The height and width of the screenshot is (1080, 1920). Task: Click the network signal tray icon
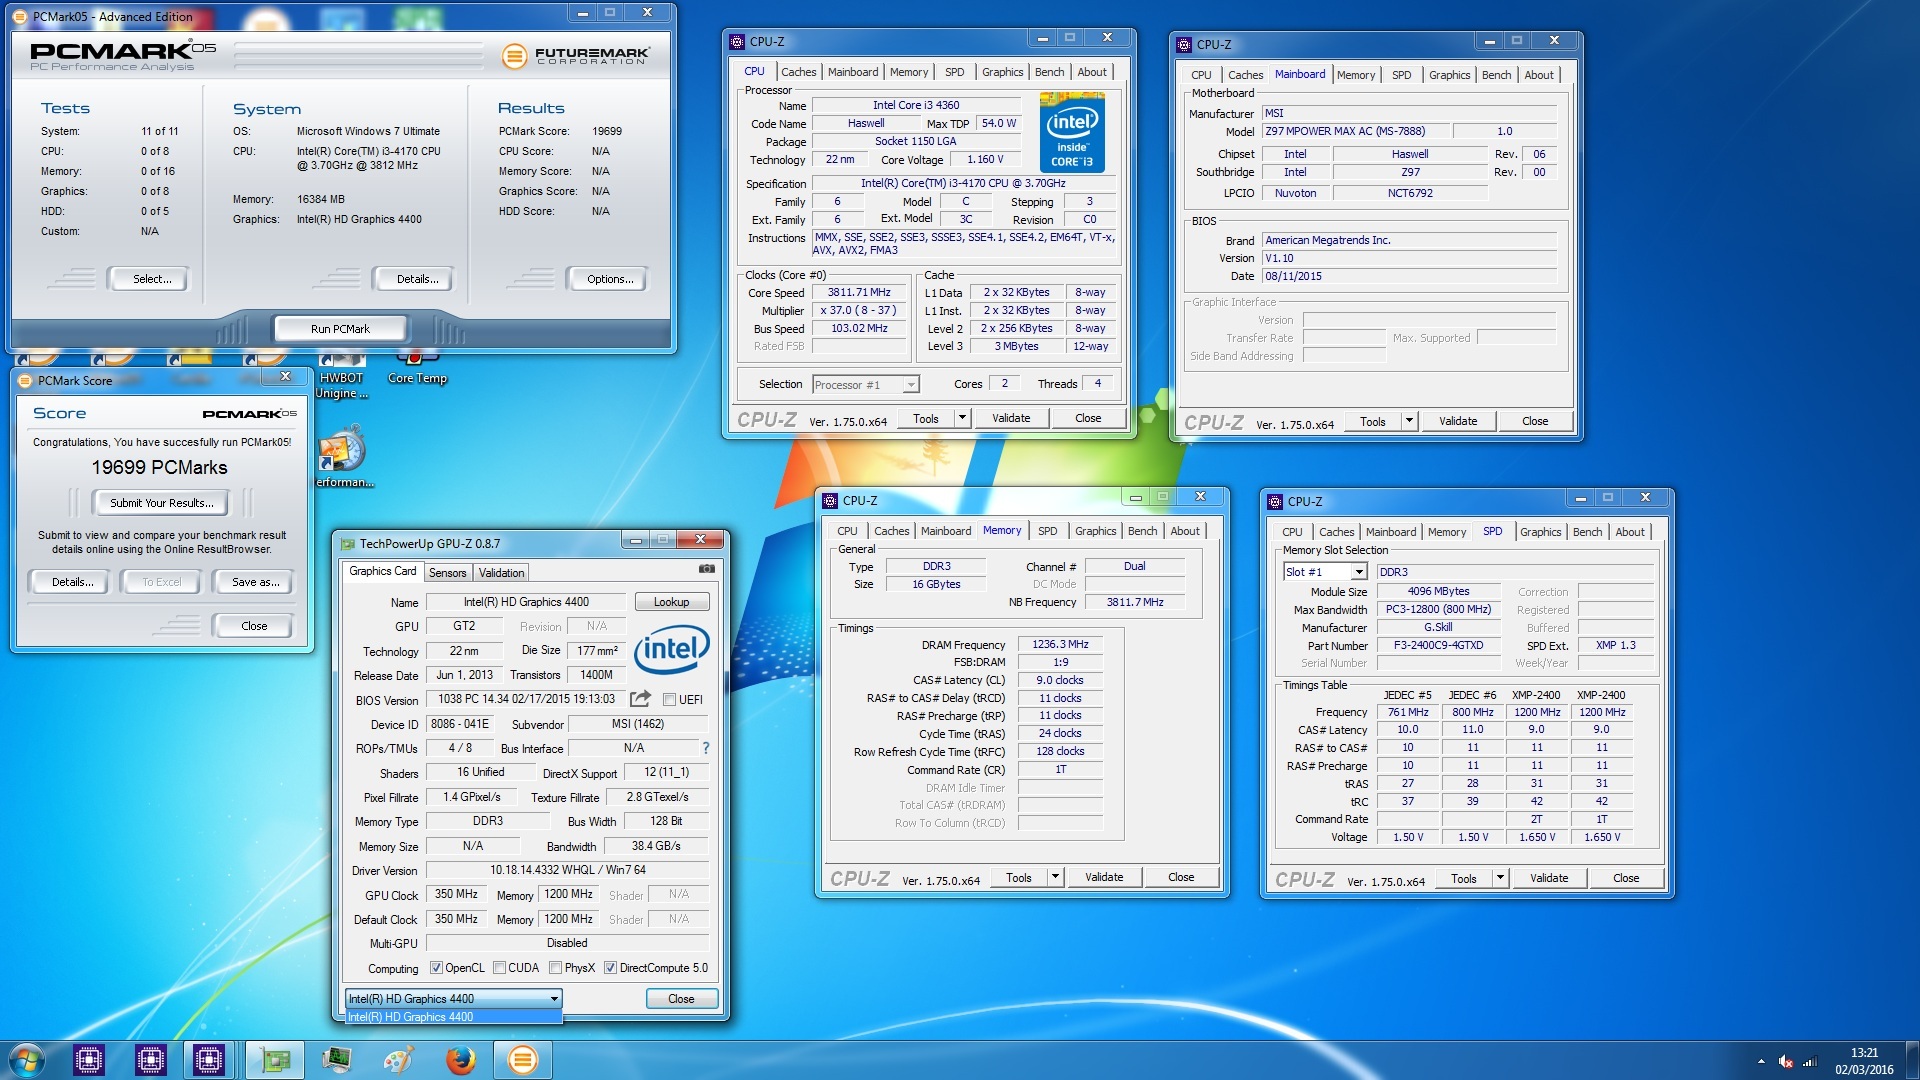click(x=1809, y=1061)
